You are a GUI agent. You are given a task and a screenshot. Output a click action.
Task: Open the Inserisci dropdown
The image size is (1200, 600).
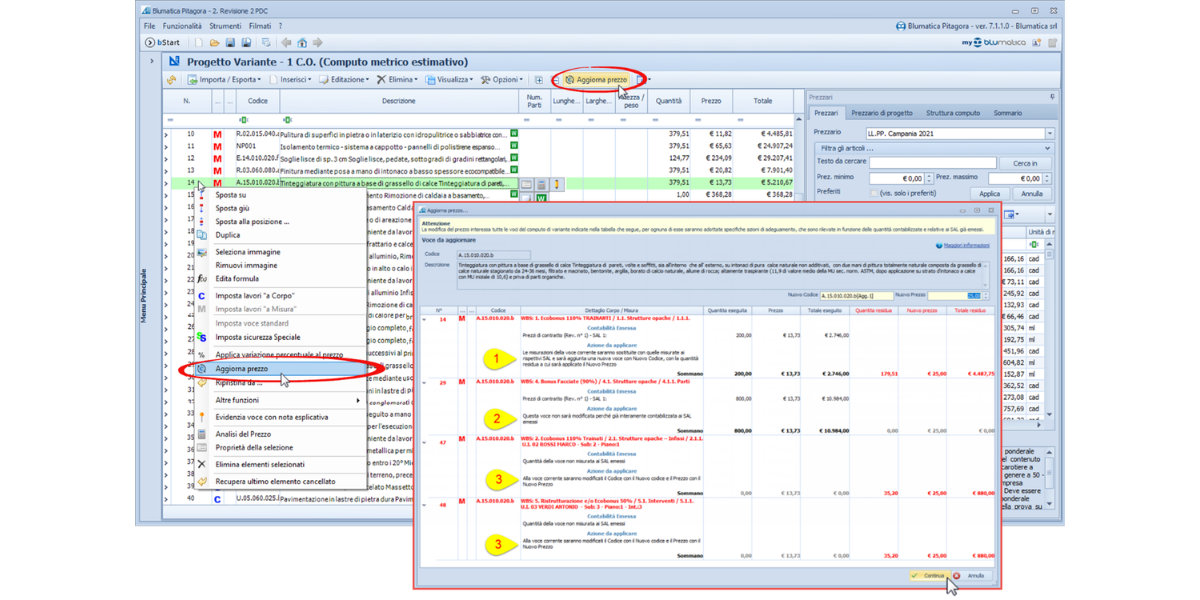coord(291,80)
